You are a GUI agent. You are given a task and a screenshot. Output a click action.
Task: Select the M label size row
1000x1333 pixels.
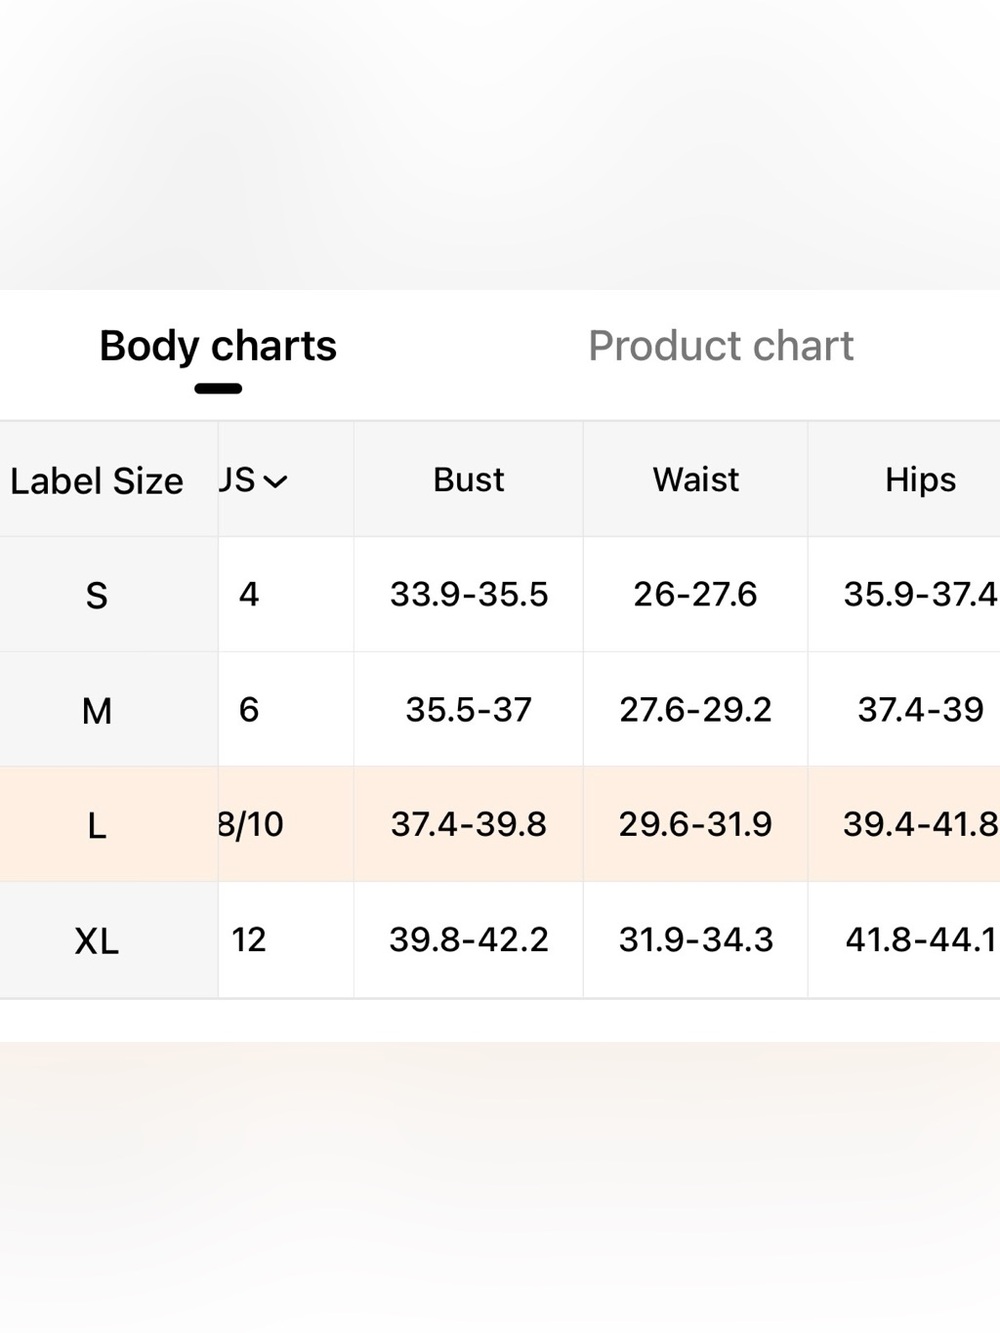(x=500, y=709)
